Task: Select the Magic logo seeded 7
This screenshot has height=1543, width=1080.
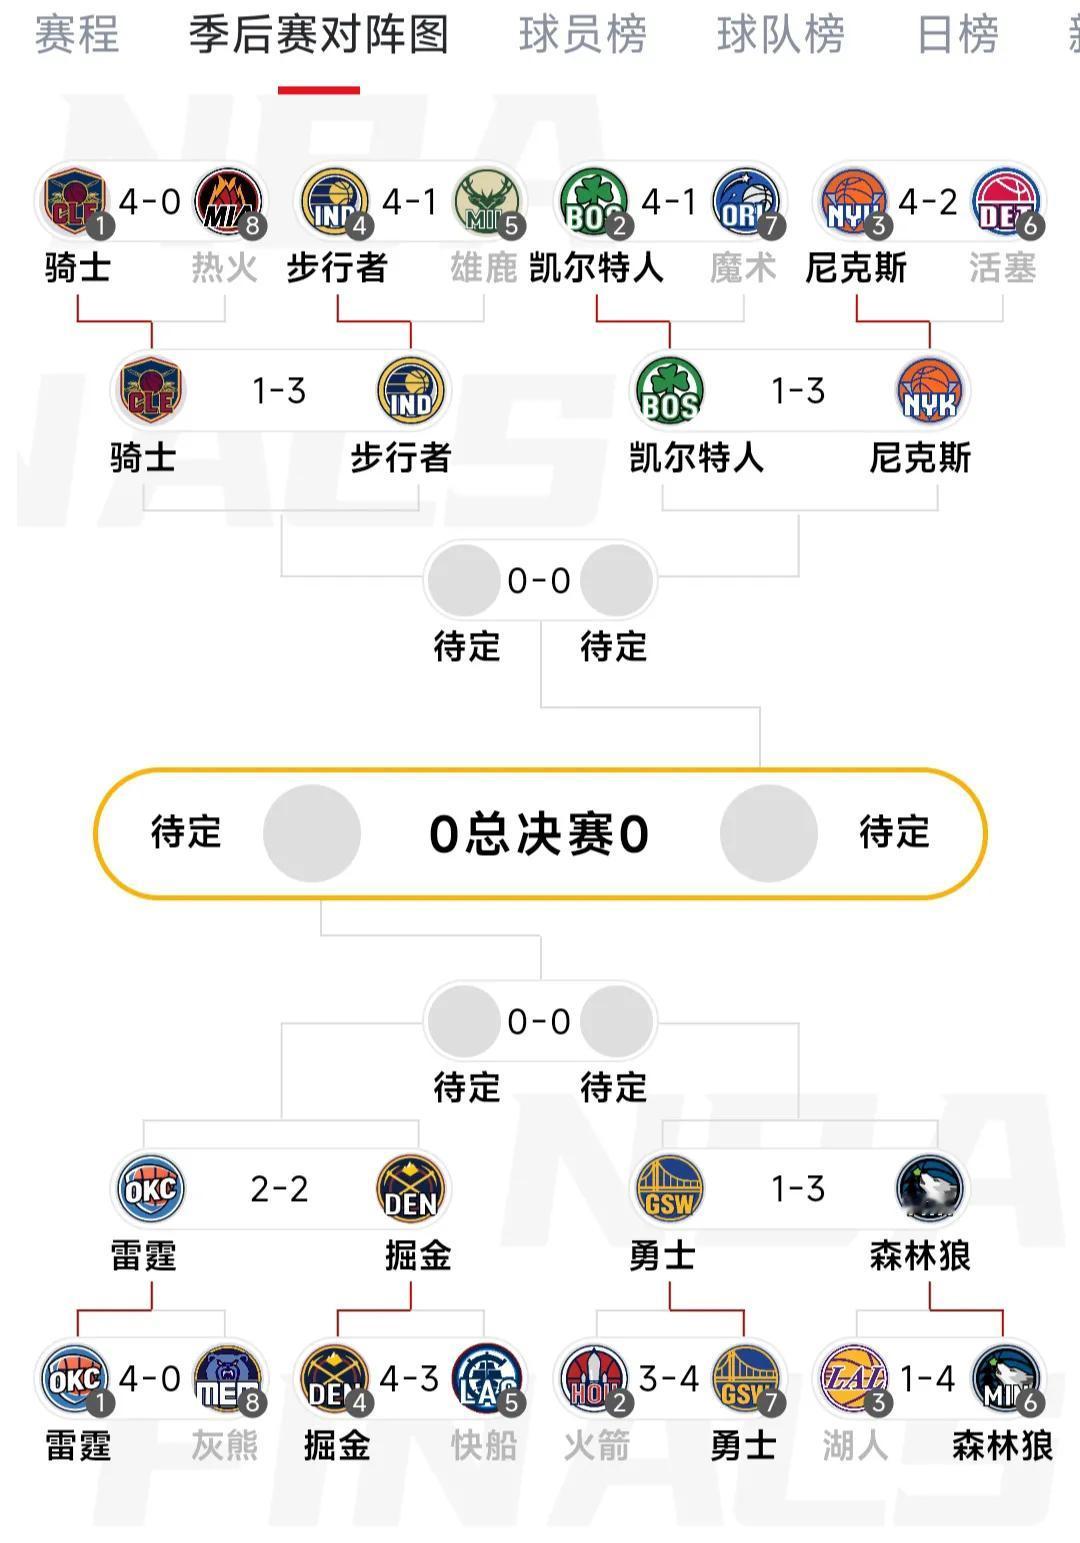Action: pyautogui.click(x=747, y=202)
